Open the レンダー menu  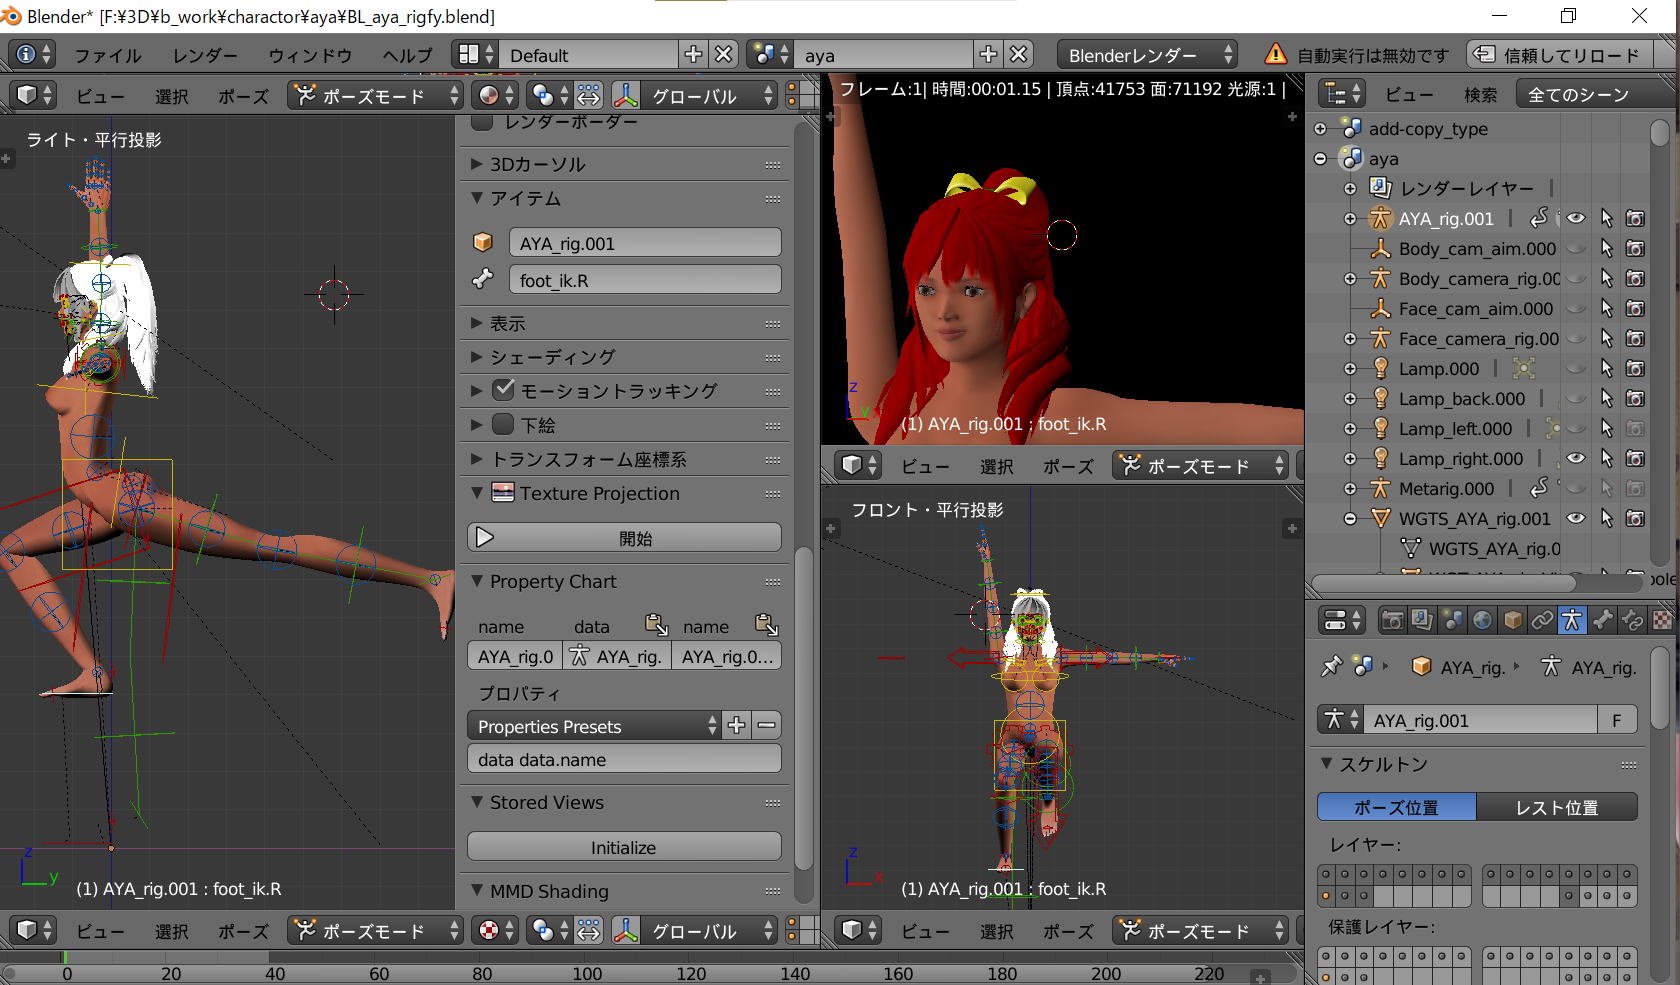(205, 55)
